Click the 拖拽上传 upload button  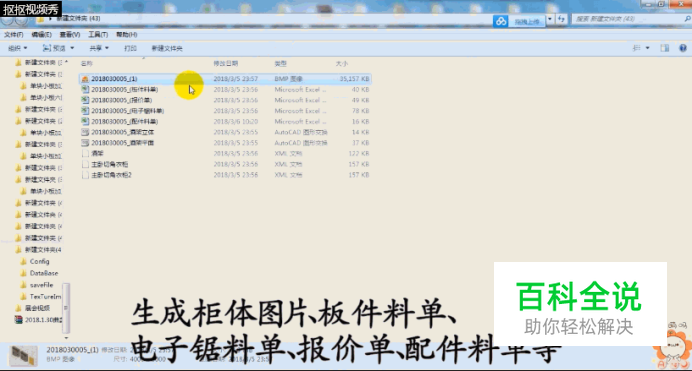pos(527,22)
